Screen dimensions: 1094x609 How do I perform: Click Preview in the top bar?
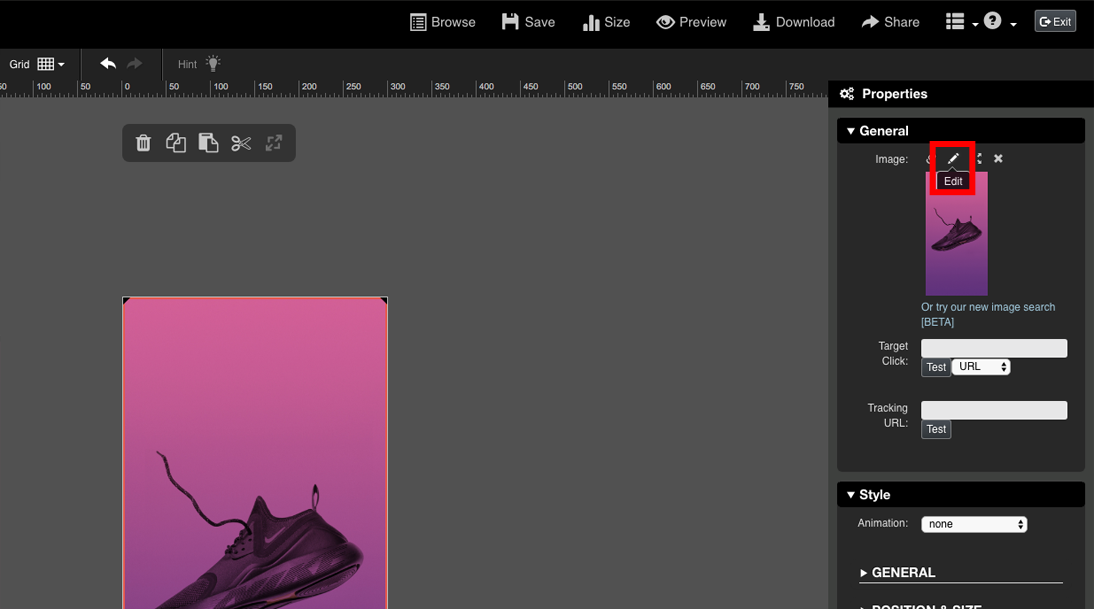point(691,22)
